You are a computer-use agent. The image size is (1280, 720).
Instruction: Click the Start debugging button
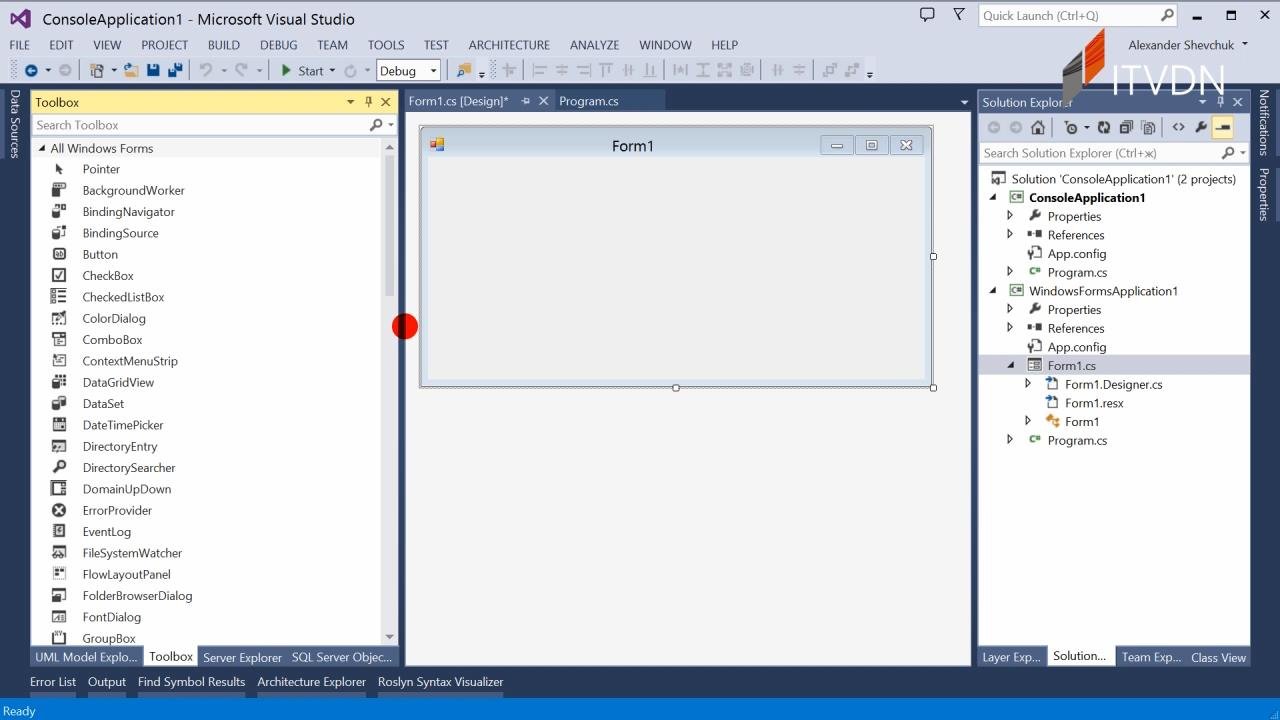[302, 71]
